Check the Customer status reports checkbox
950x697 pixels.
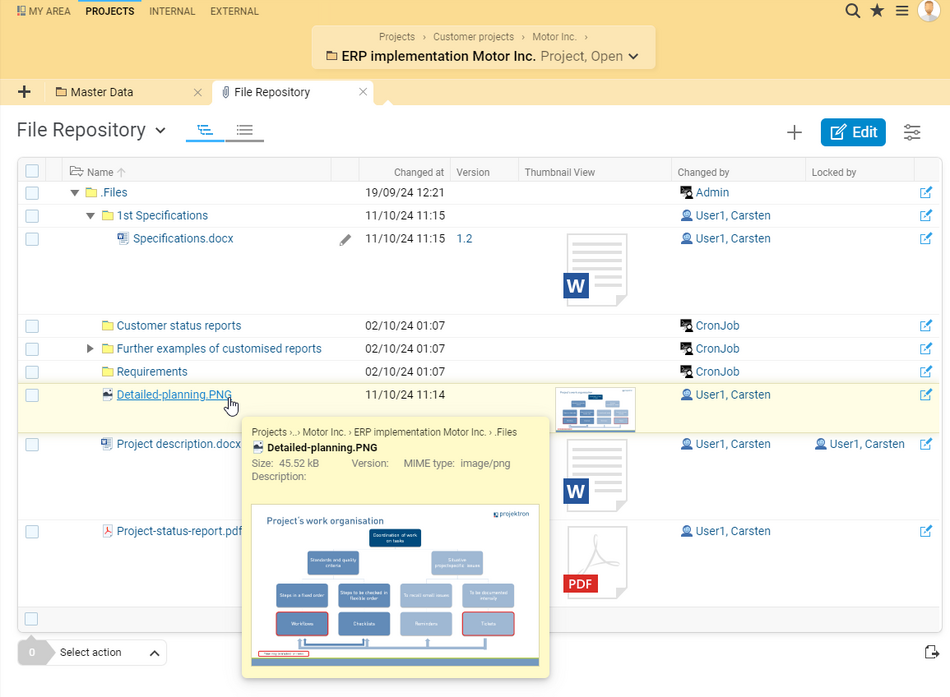pos(32,326)
